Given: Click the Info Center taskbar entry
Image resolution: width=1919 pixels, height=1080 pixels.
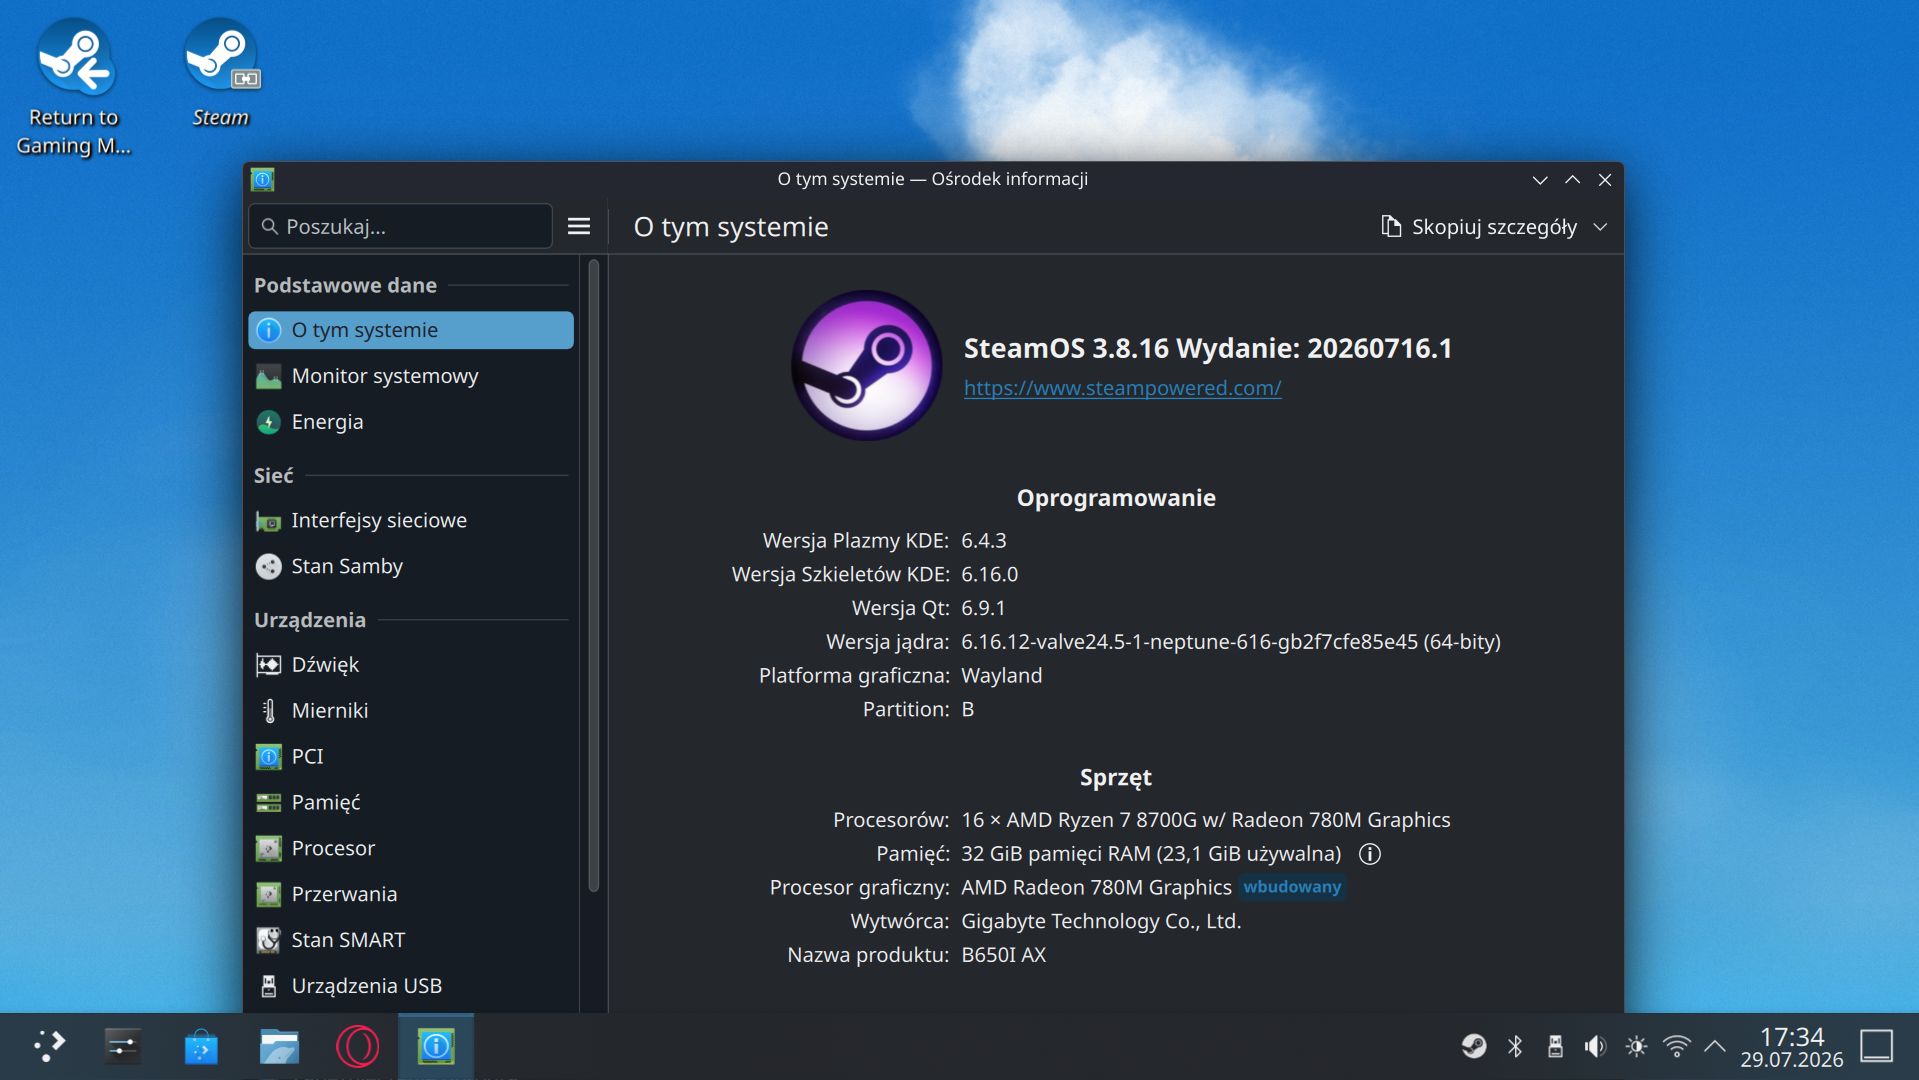Looking at the screenshot, I should point(436,1046).
